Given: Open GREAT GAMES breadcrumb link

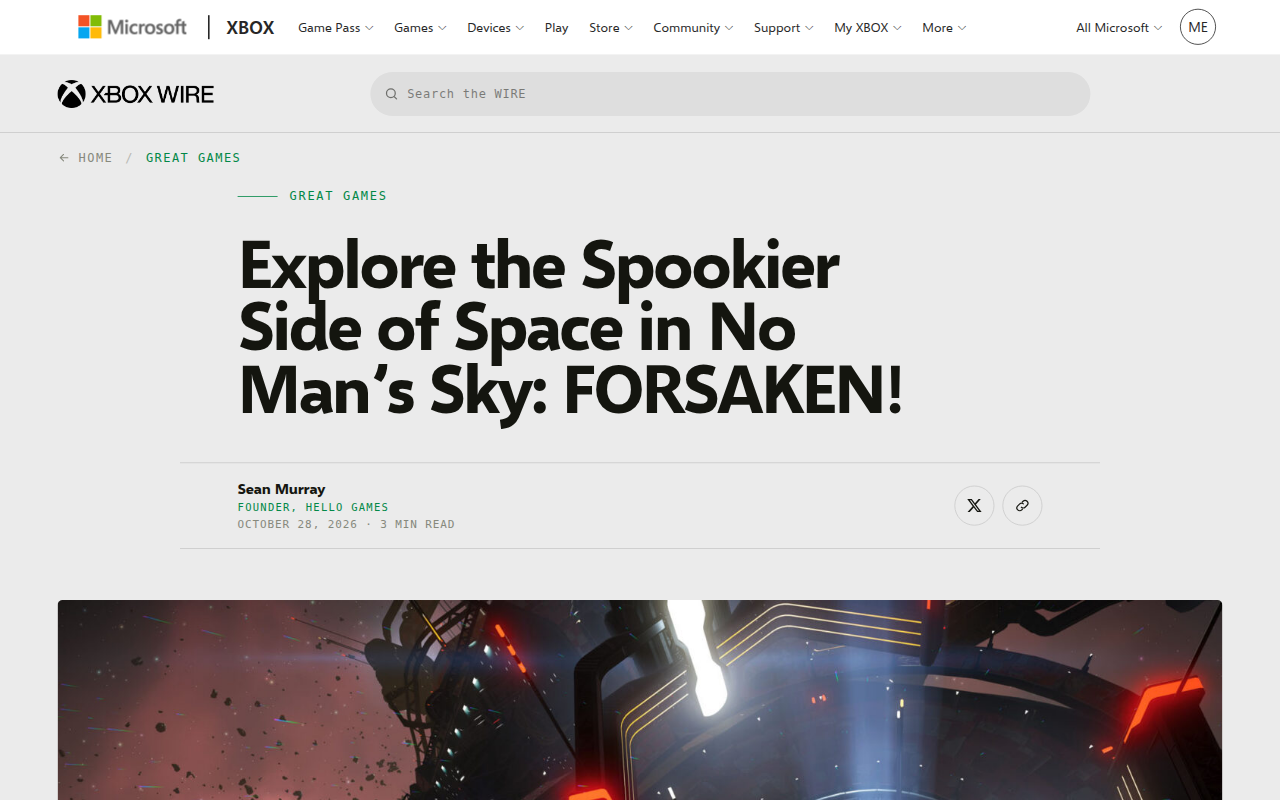Looking at the screenshot, I should pyautogui.click(x=193, y=158).
